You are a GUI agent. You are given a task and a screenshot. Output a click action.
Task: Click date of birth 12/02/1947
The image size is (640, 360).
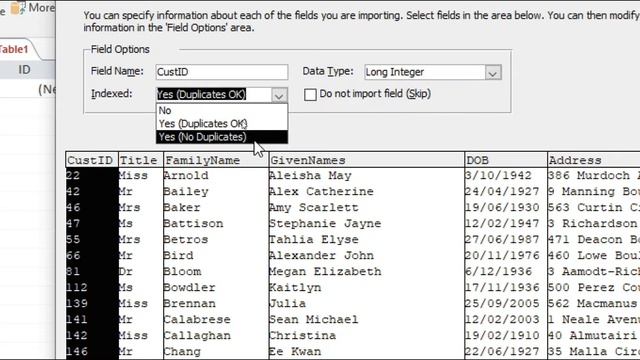click(x=502, y=223)
